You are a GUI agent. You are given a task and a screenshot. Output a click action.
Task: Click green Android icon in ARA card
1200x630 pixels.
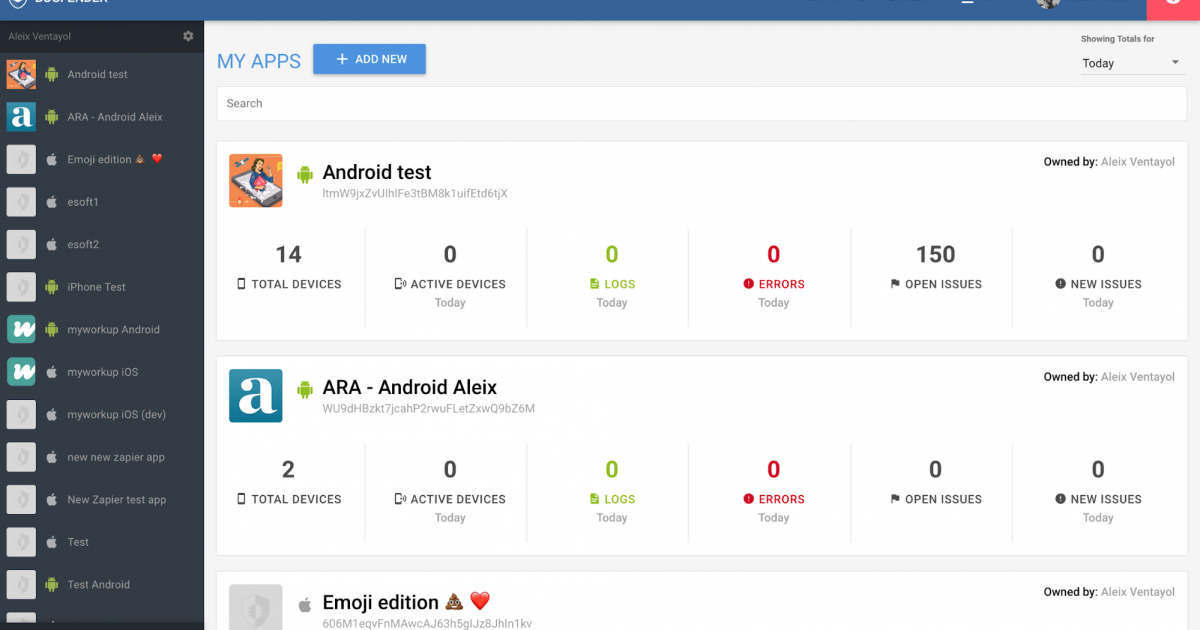pos(304,389)
